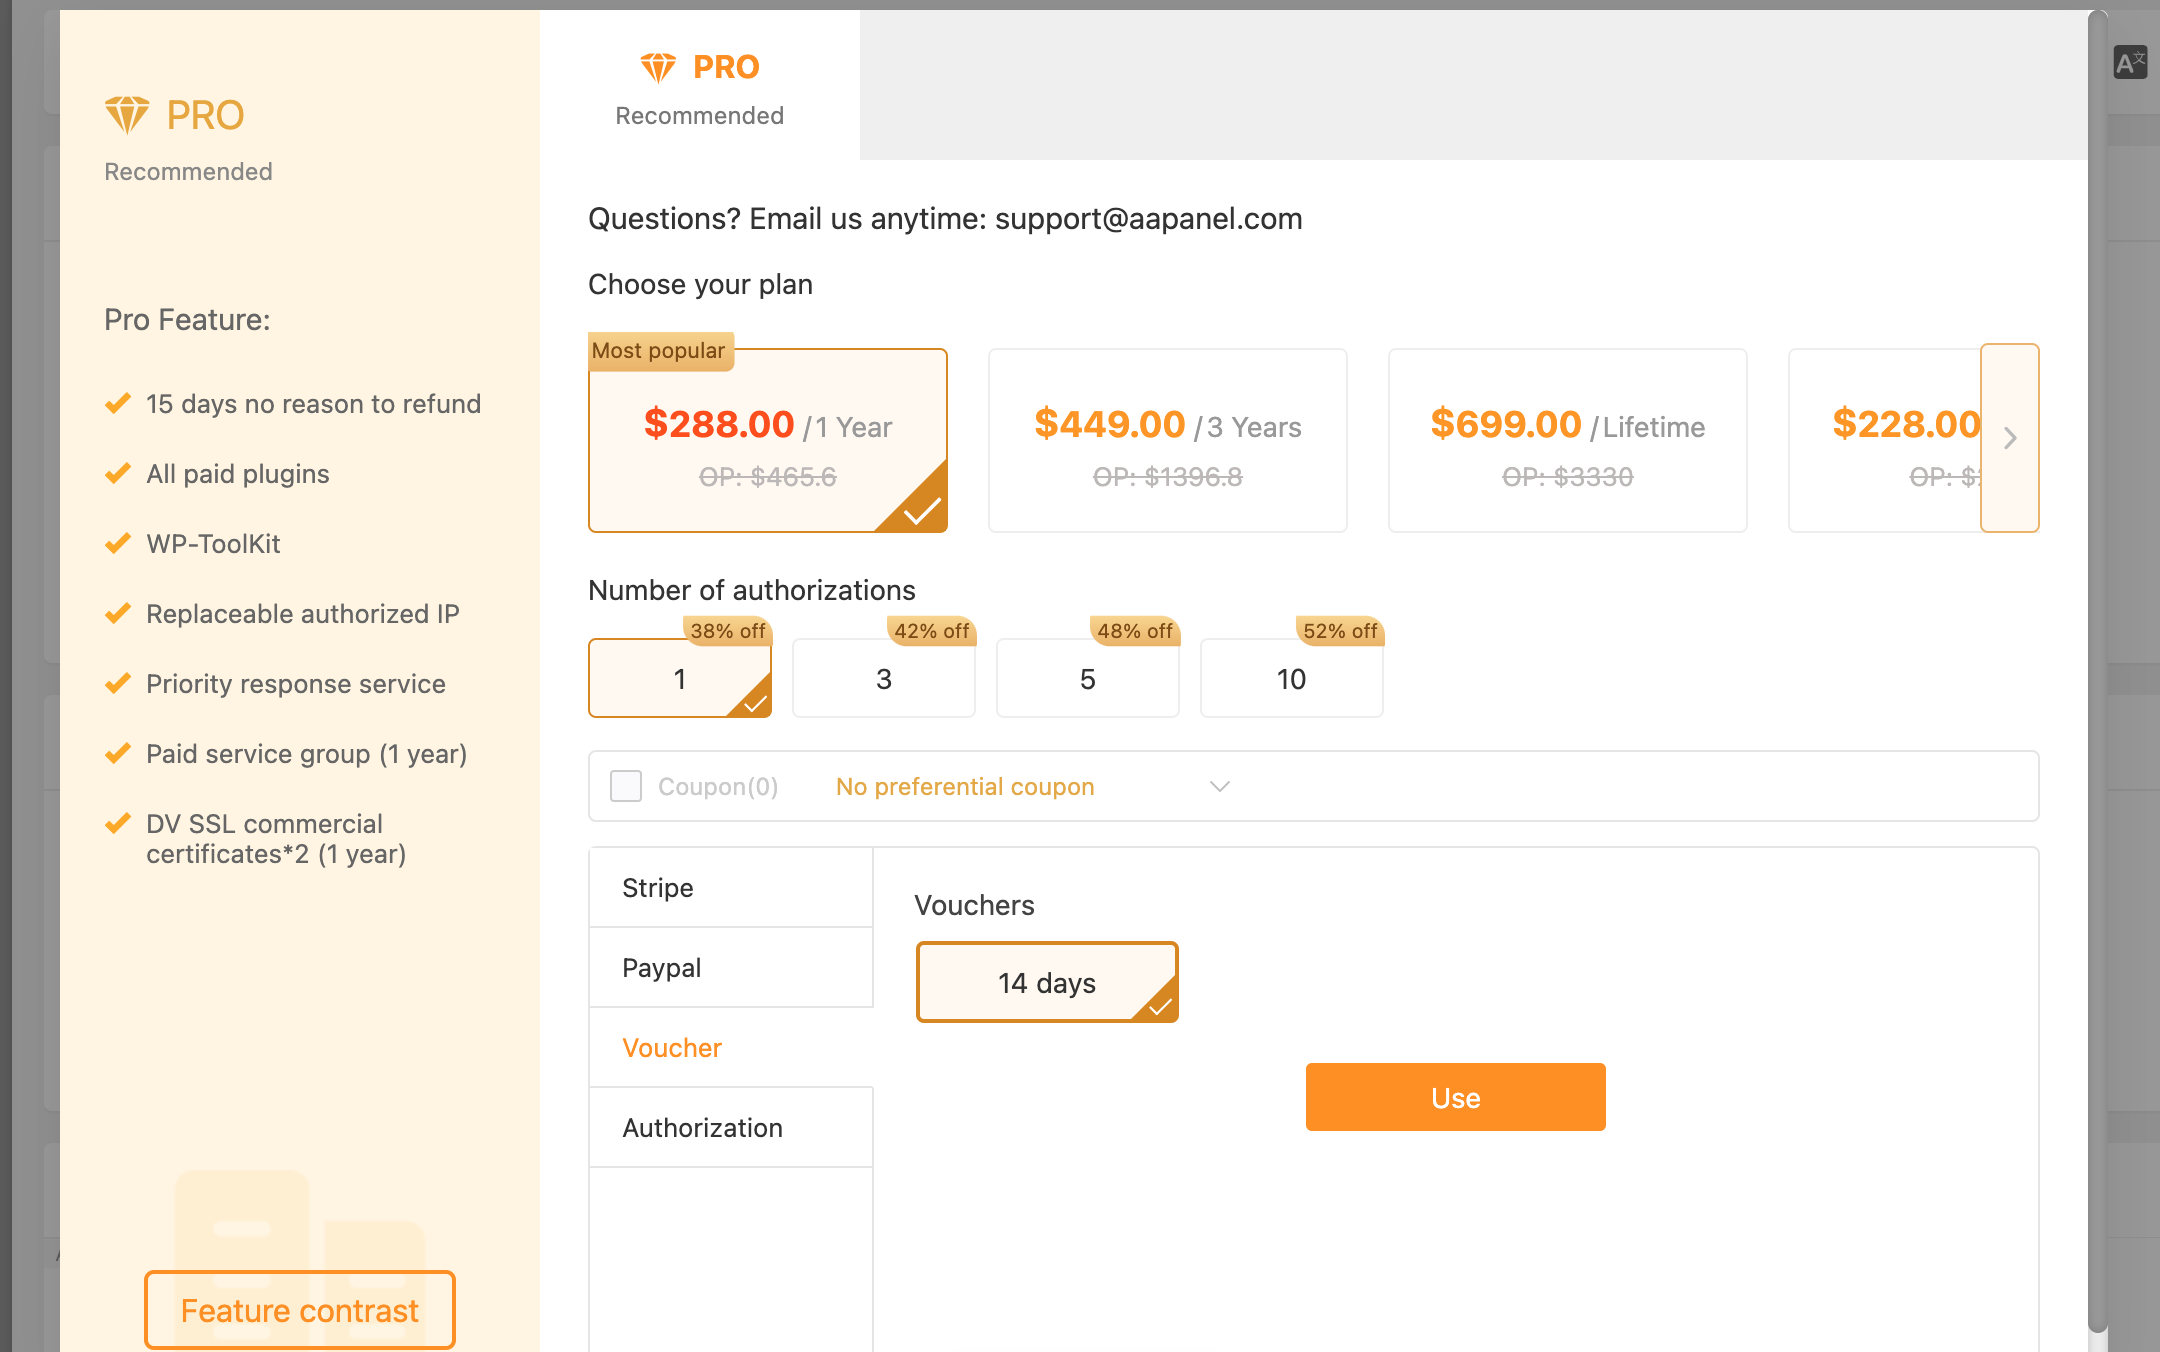This screenshot has width=2160, height=1352.
Task: Click the dialog vertical scrollbar
Action: click(2098, 670)
